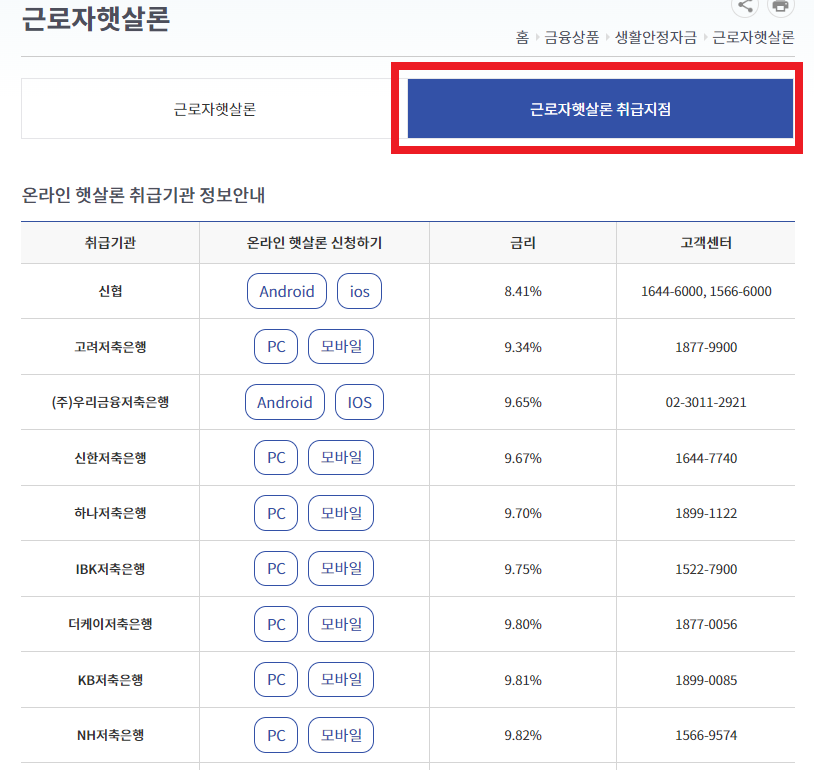Viewport: 814px width, 770px height.
Task: Click the 9.75% interest rate
Action: coord(523,569)
